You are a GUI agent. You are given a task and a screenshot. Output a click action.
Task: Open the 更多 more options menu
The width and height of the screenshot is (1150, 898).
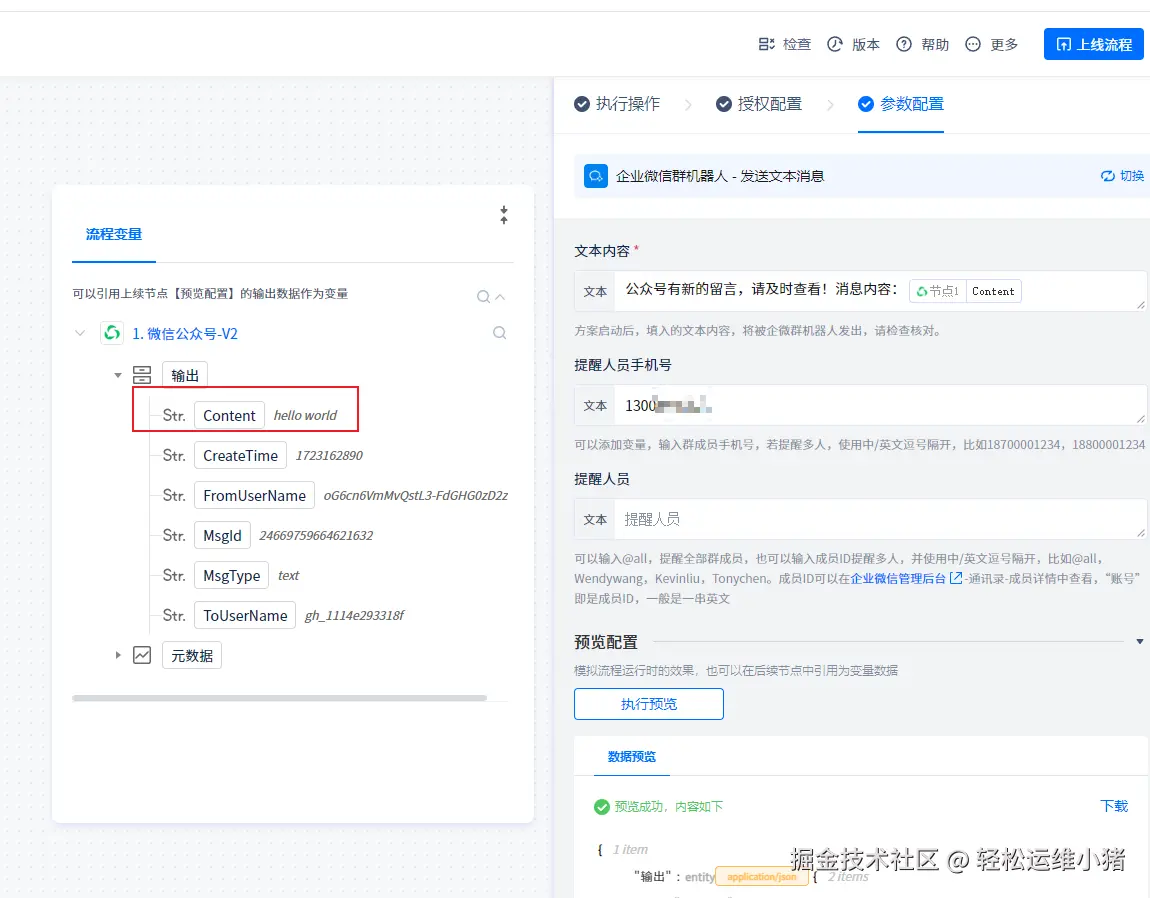pyautogui.click(x=992, y=44)
